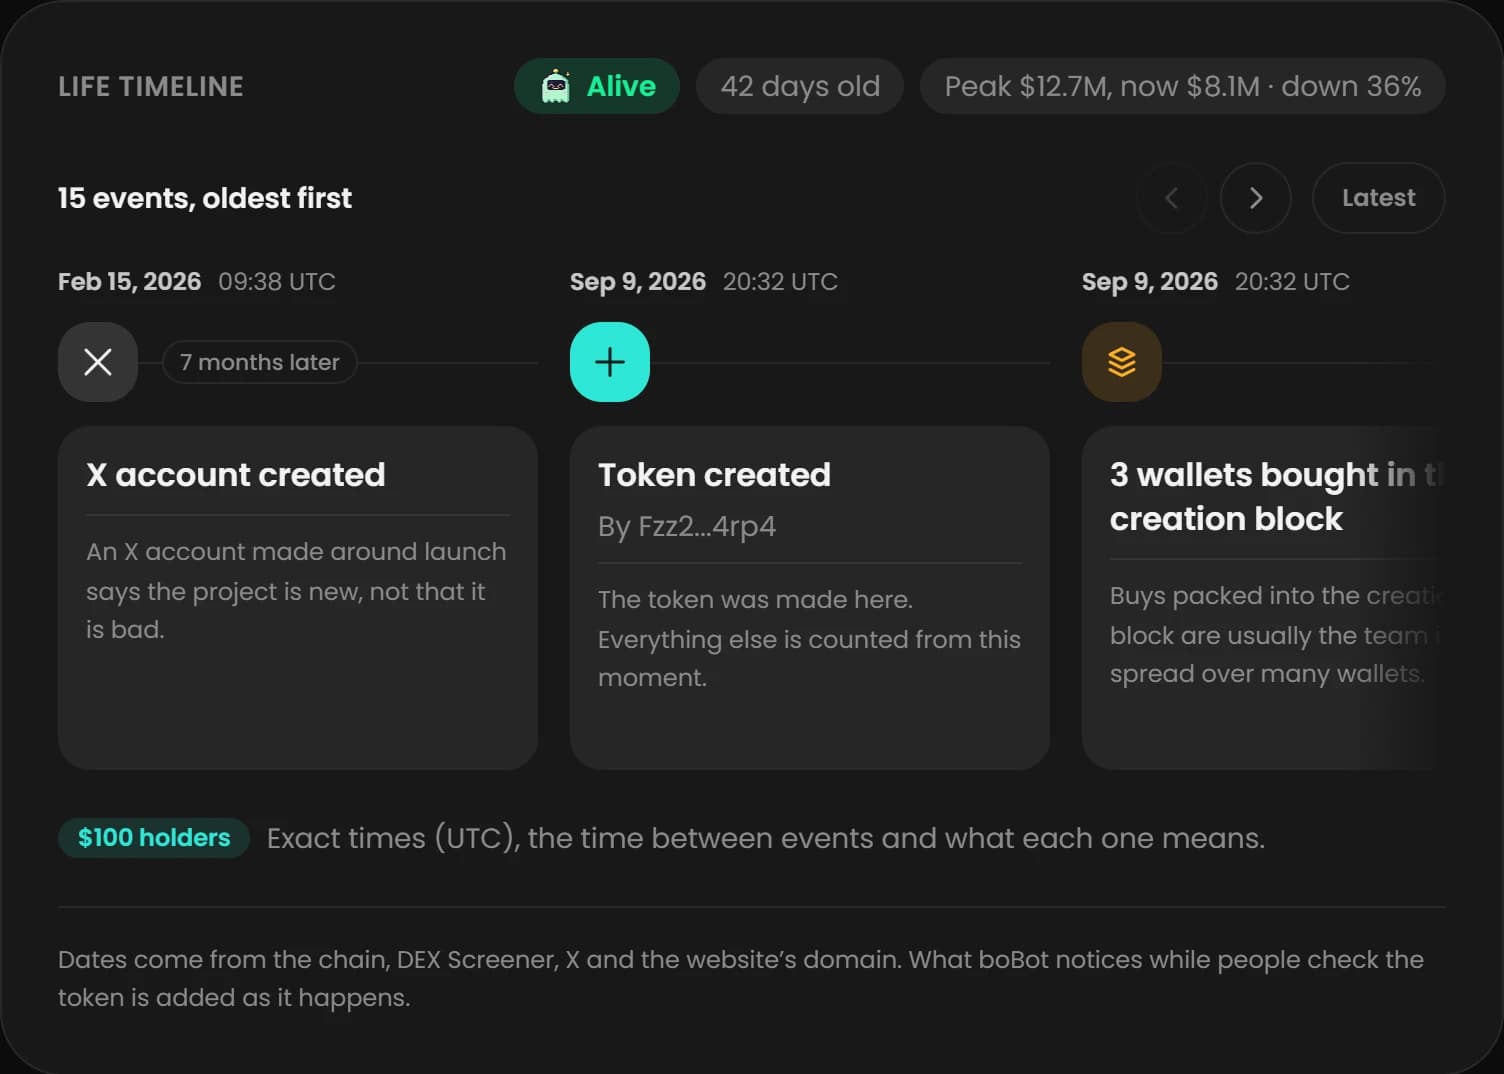1504x1074 pixels.
Task: Click the footnote starting 'Dates come from the chain'
Action: click(x=741, y=978)
